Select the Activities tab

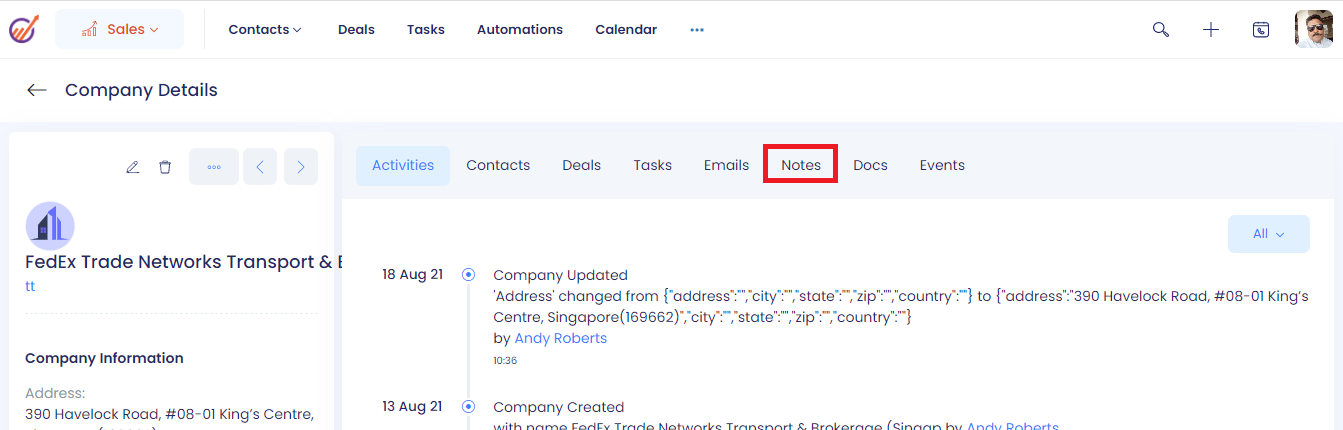(x=403, y=165)
